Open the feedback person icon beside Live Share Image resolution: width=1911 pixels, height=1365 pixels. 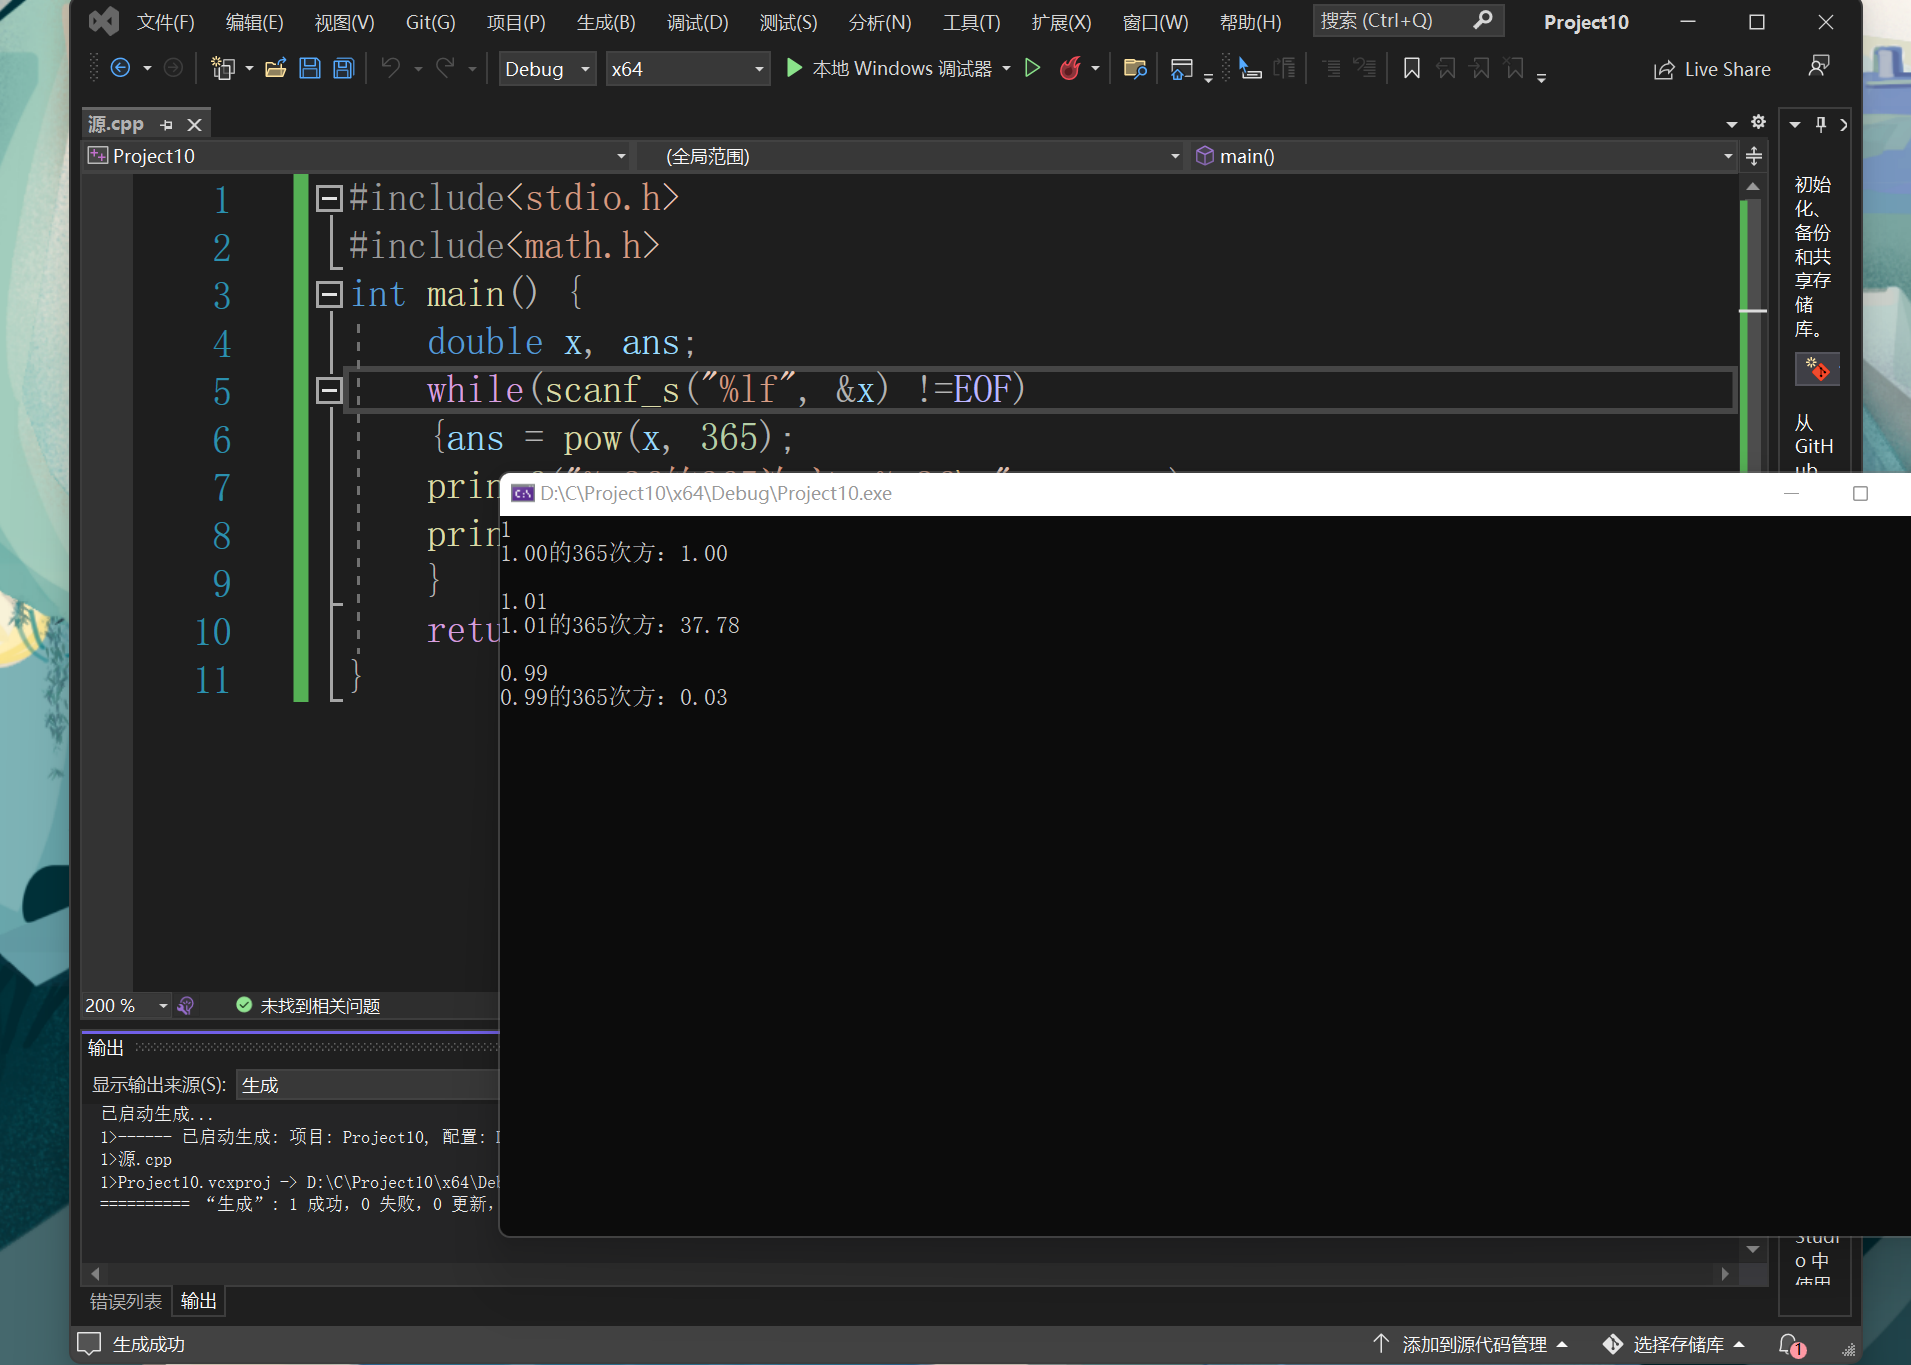(x=1819, y=67)
